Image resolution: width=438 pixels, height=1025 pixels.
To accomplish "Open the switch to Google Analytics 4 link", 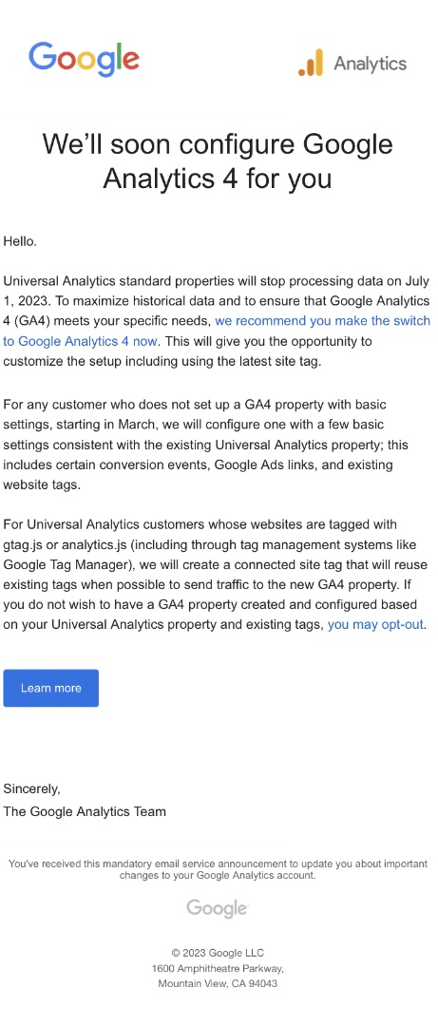I will point(216,331).
